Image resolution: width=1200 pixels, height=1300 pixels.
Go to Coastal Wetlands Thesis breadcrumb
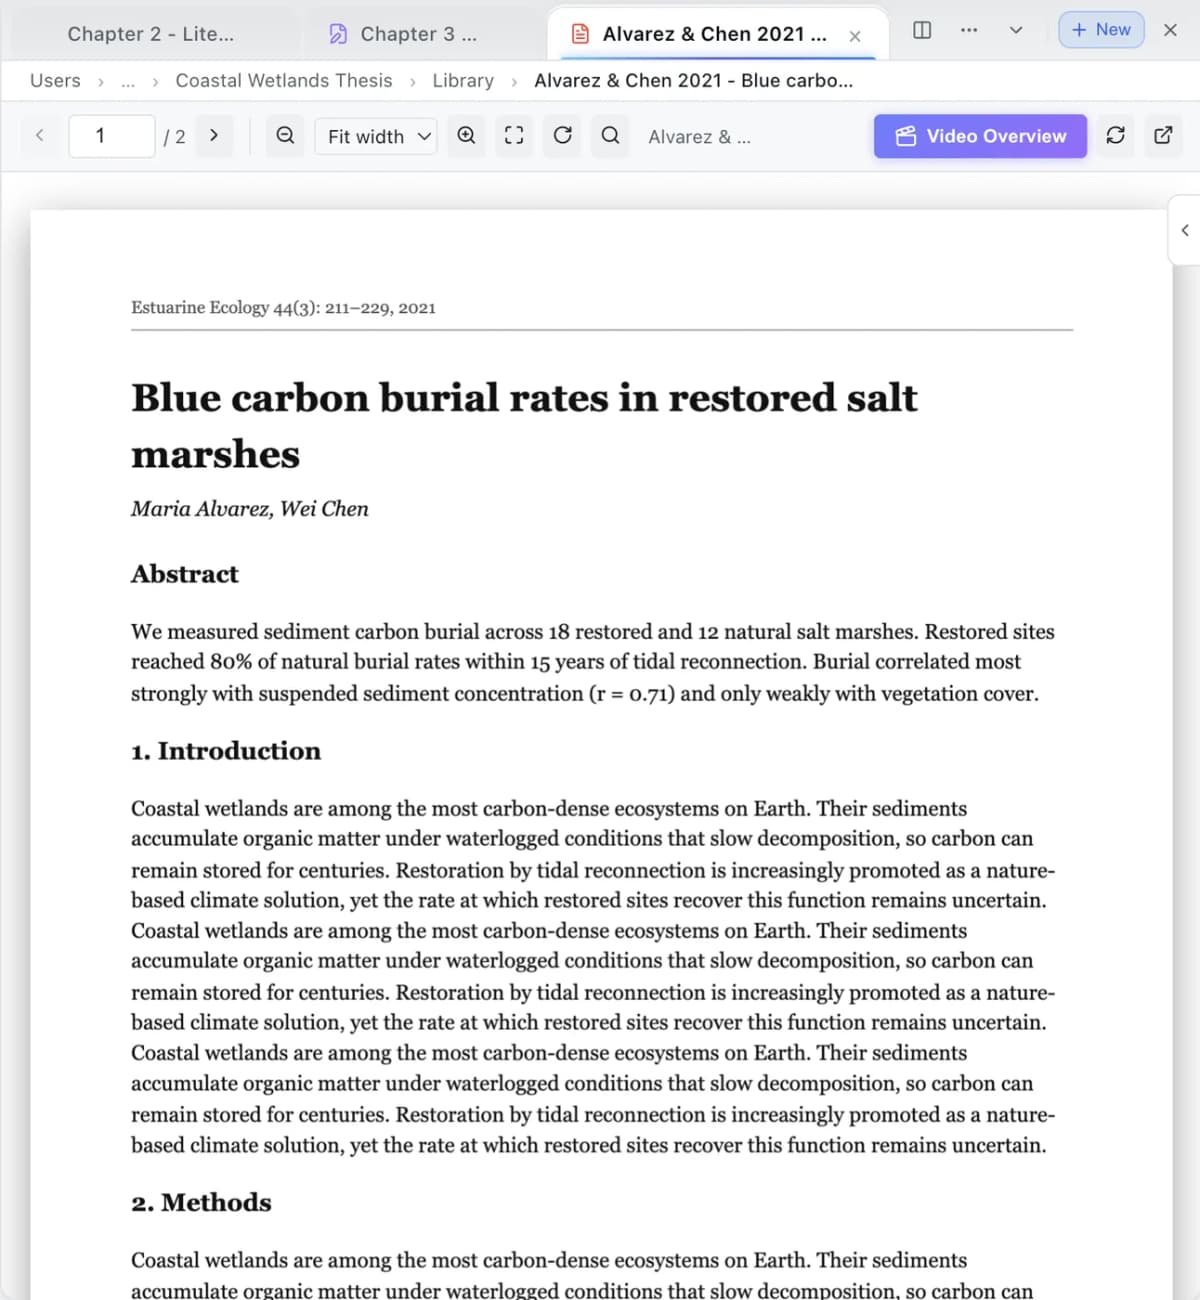(284, 81)
